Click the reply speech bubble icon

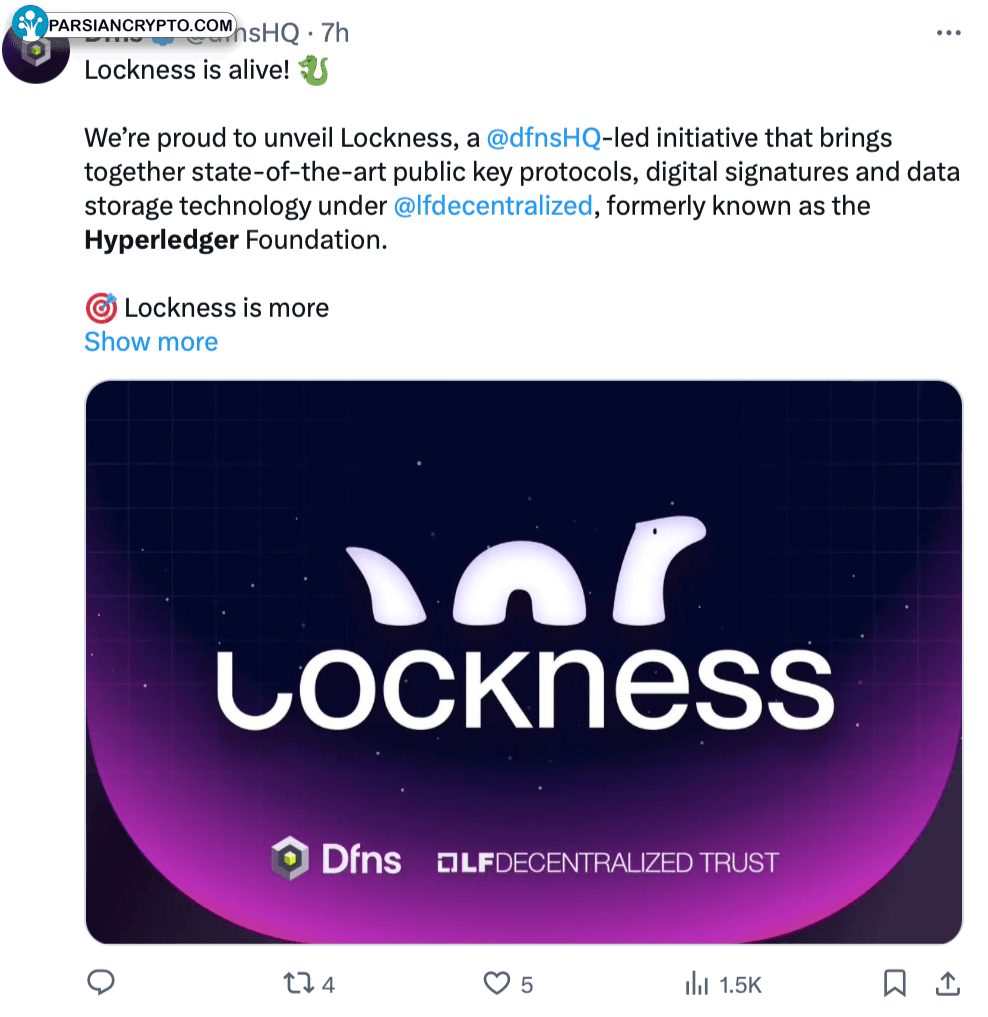coord(100,983)
